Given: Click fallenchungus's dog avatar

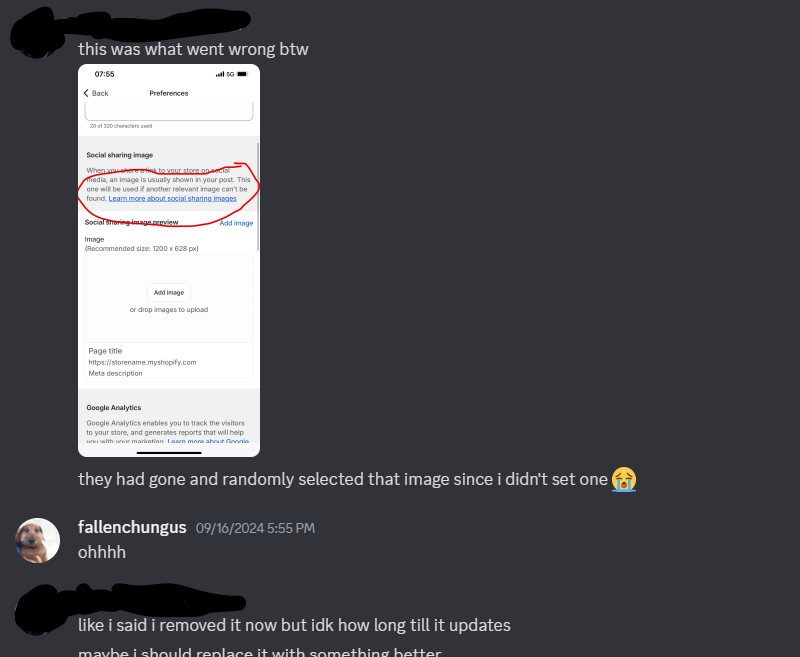Looking at the screenshot, I should click(38, 541).
